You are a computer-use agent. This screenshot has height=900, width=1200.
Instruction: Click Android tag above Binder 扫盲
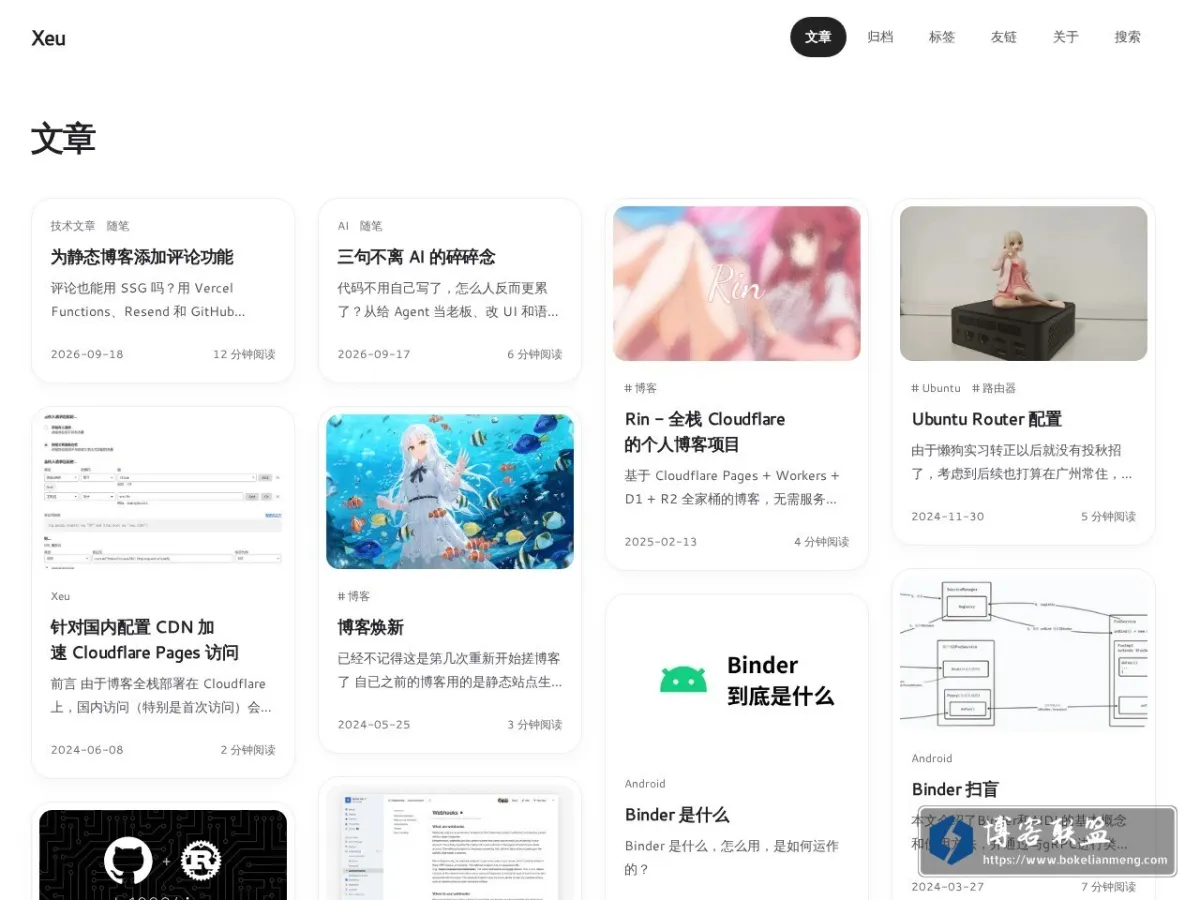(932, 758)
